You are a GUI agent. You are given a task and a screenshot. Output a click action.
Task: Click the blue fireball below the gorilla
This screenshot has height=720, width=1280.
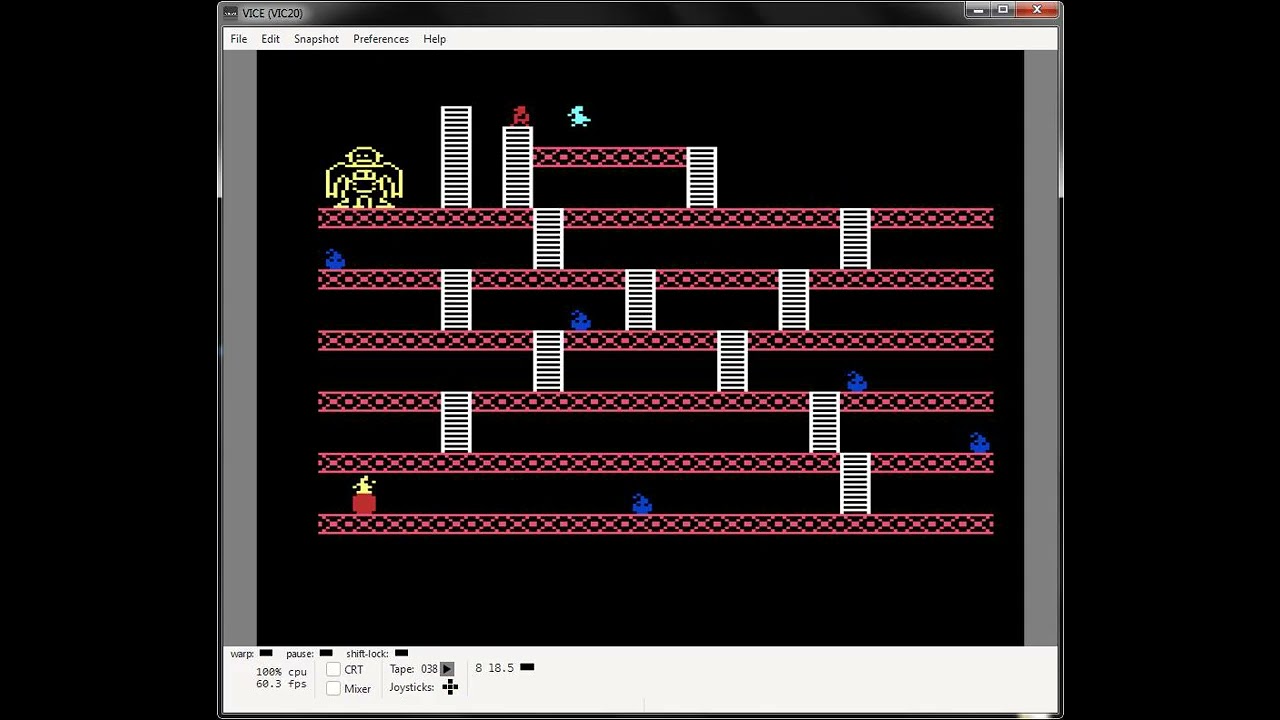335,260
